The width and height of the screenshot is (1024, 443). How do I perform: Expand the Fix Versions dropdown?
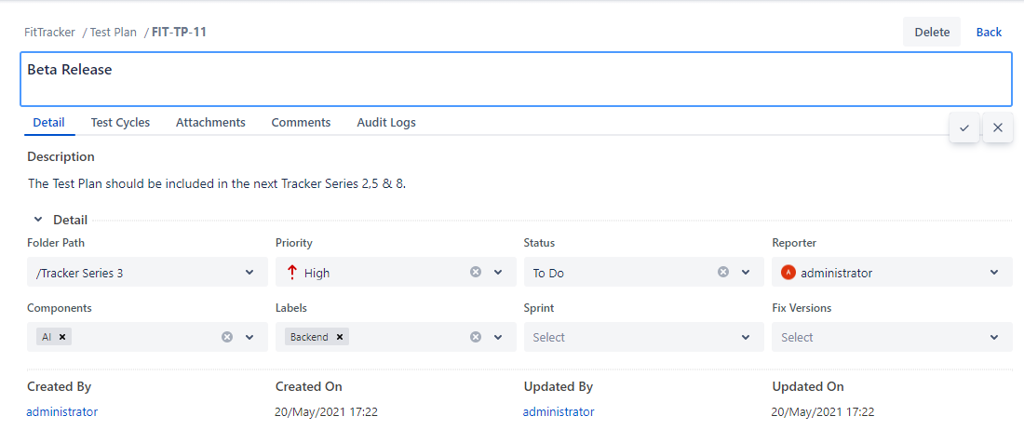(993, 338)
